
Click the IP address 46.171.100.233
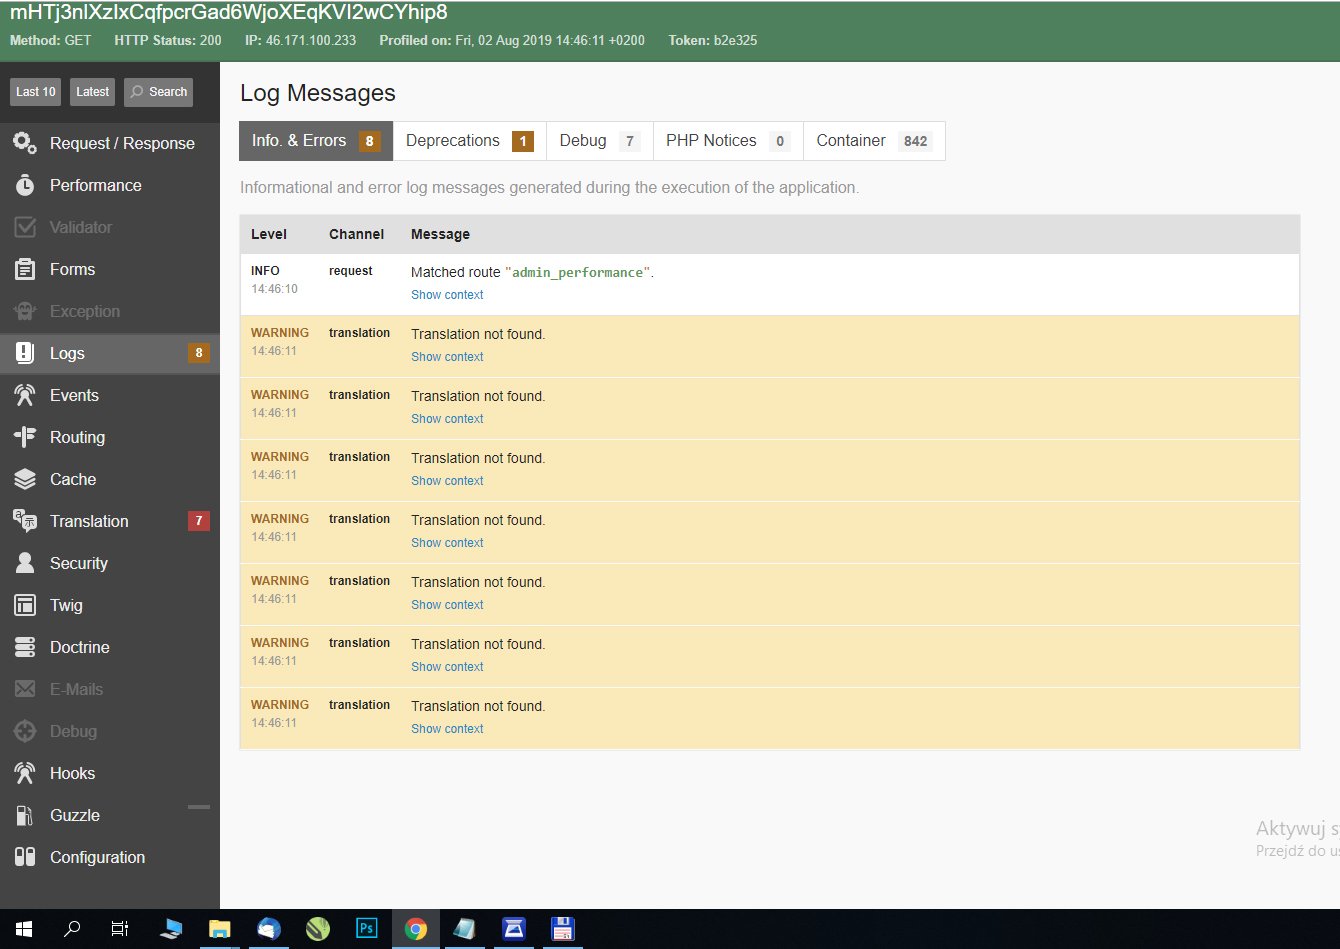pyautogui.click(x=311, y=41)
